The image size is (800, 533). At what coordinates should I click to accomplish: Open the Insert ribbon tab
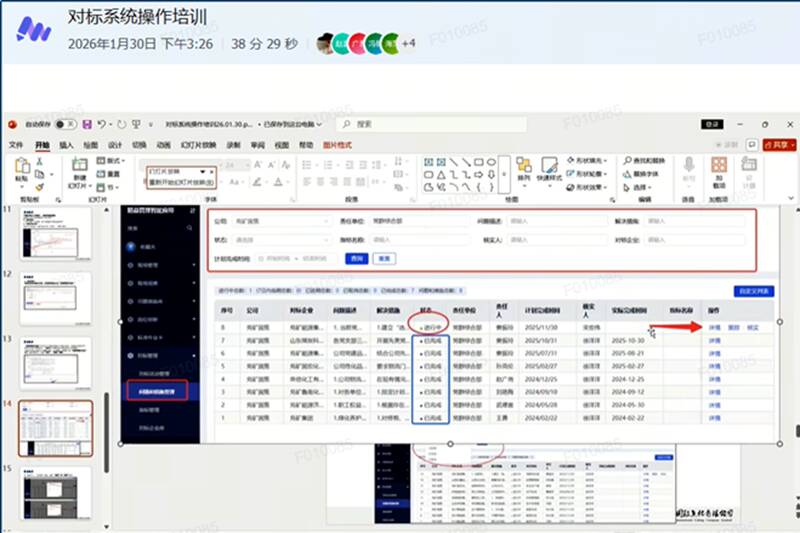point(66,145)
